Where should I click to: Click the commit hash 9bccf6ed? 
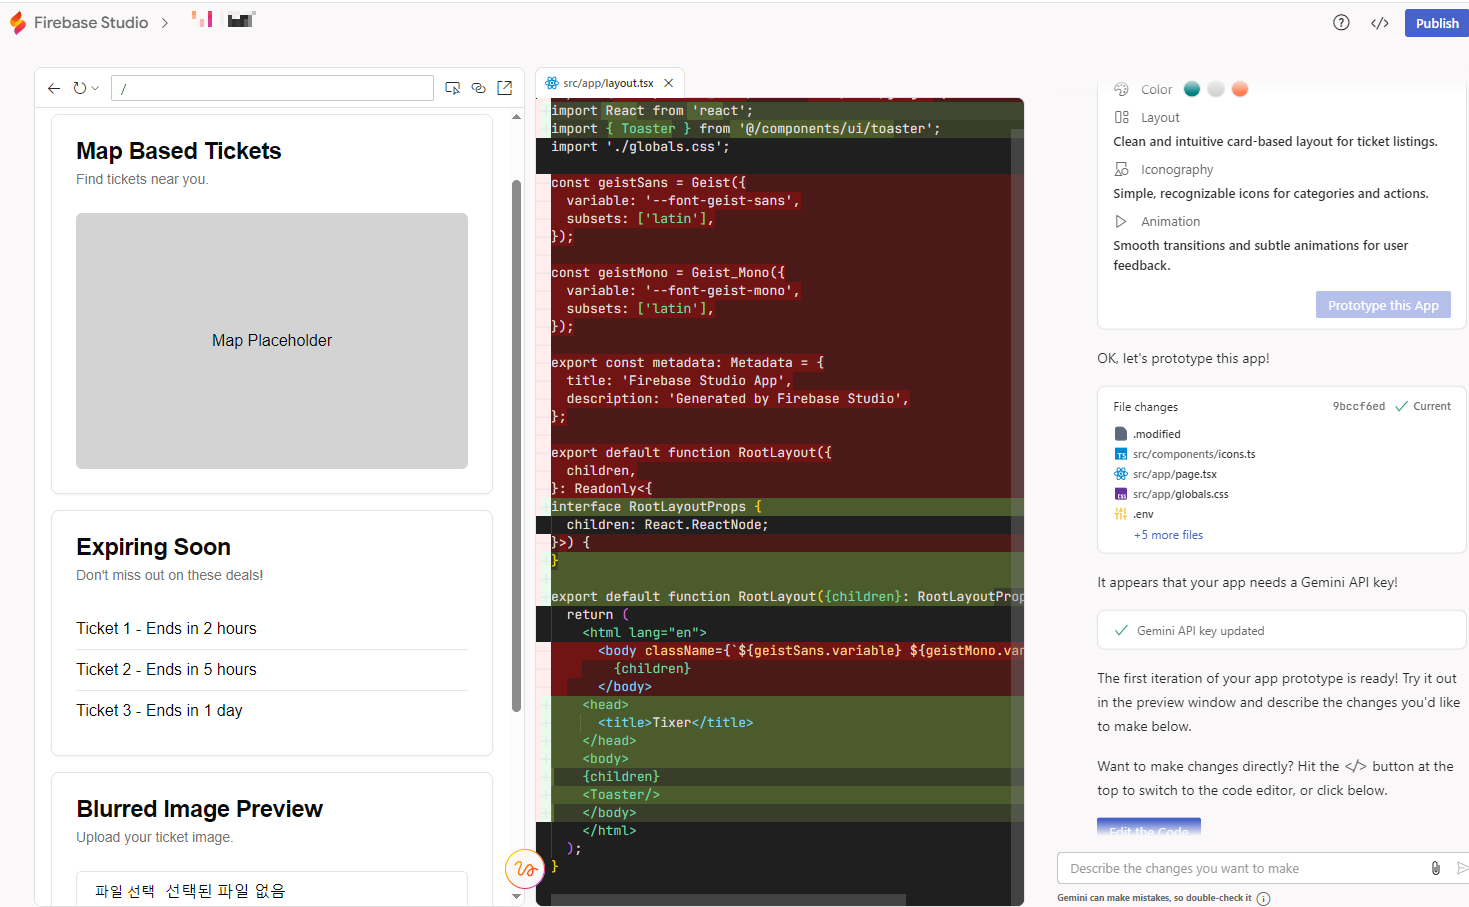click(1358, 406)
